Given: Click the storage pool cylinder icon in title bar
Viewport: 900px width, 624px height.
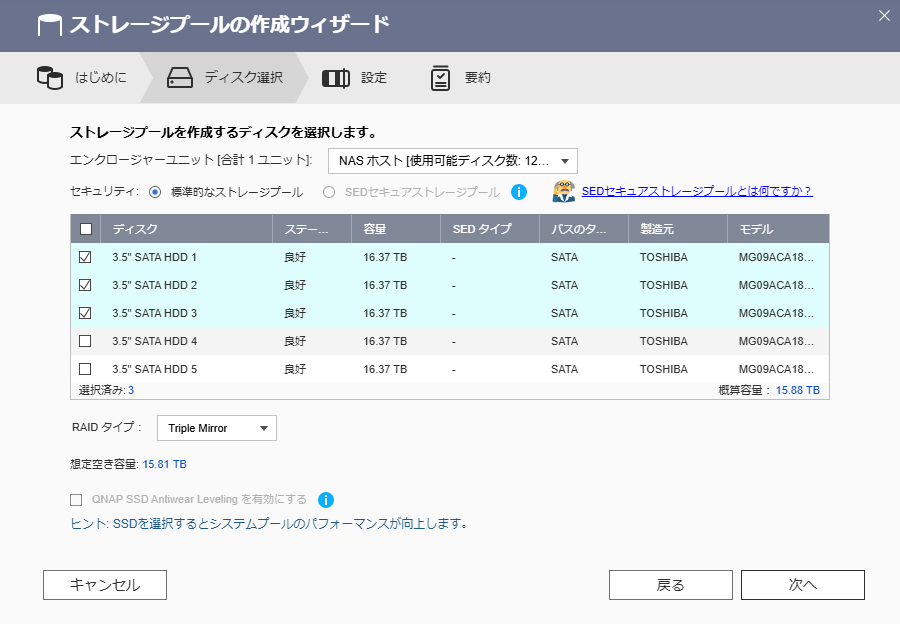Looking at the screenshot, I should pyautogui.click(x=49, y=25).
